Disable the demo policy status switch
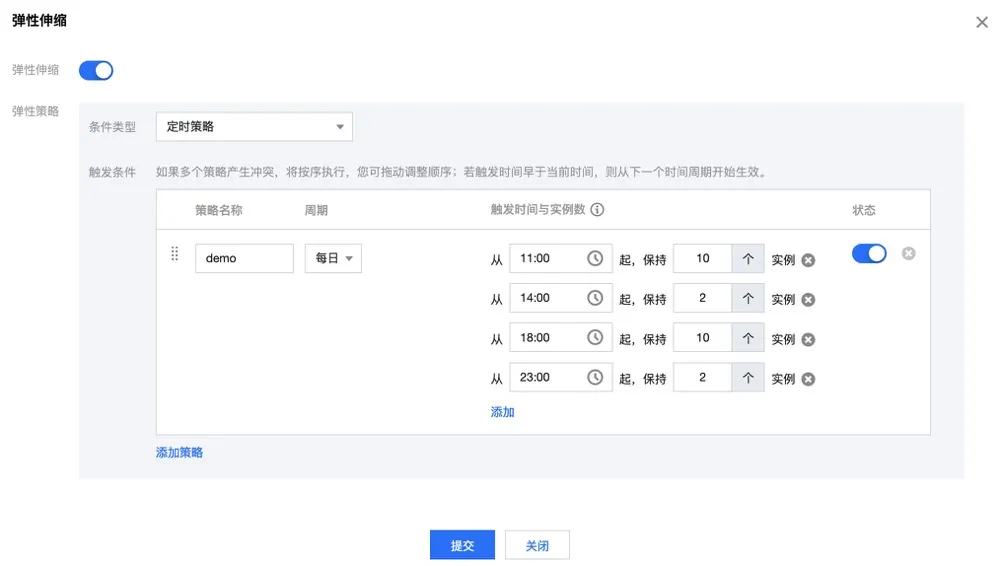This screenshot has width=1000, height=566. 869,253
